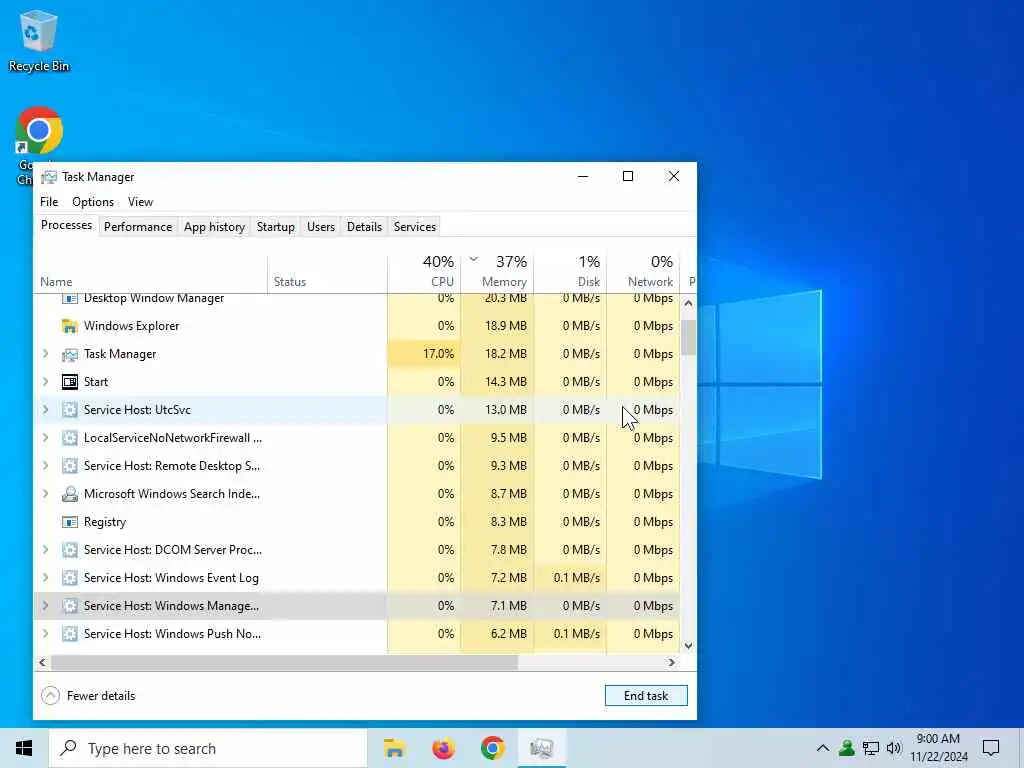Expand the Start process group
Viewport: 1024px width, 768px height.
click(46, 382)
